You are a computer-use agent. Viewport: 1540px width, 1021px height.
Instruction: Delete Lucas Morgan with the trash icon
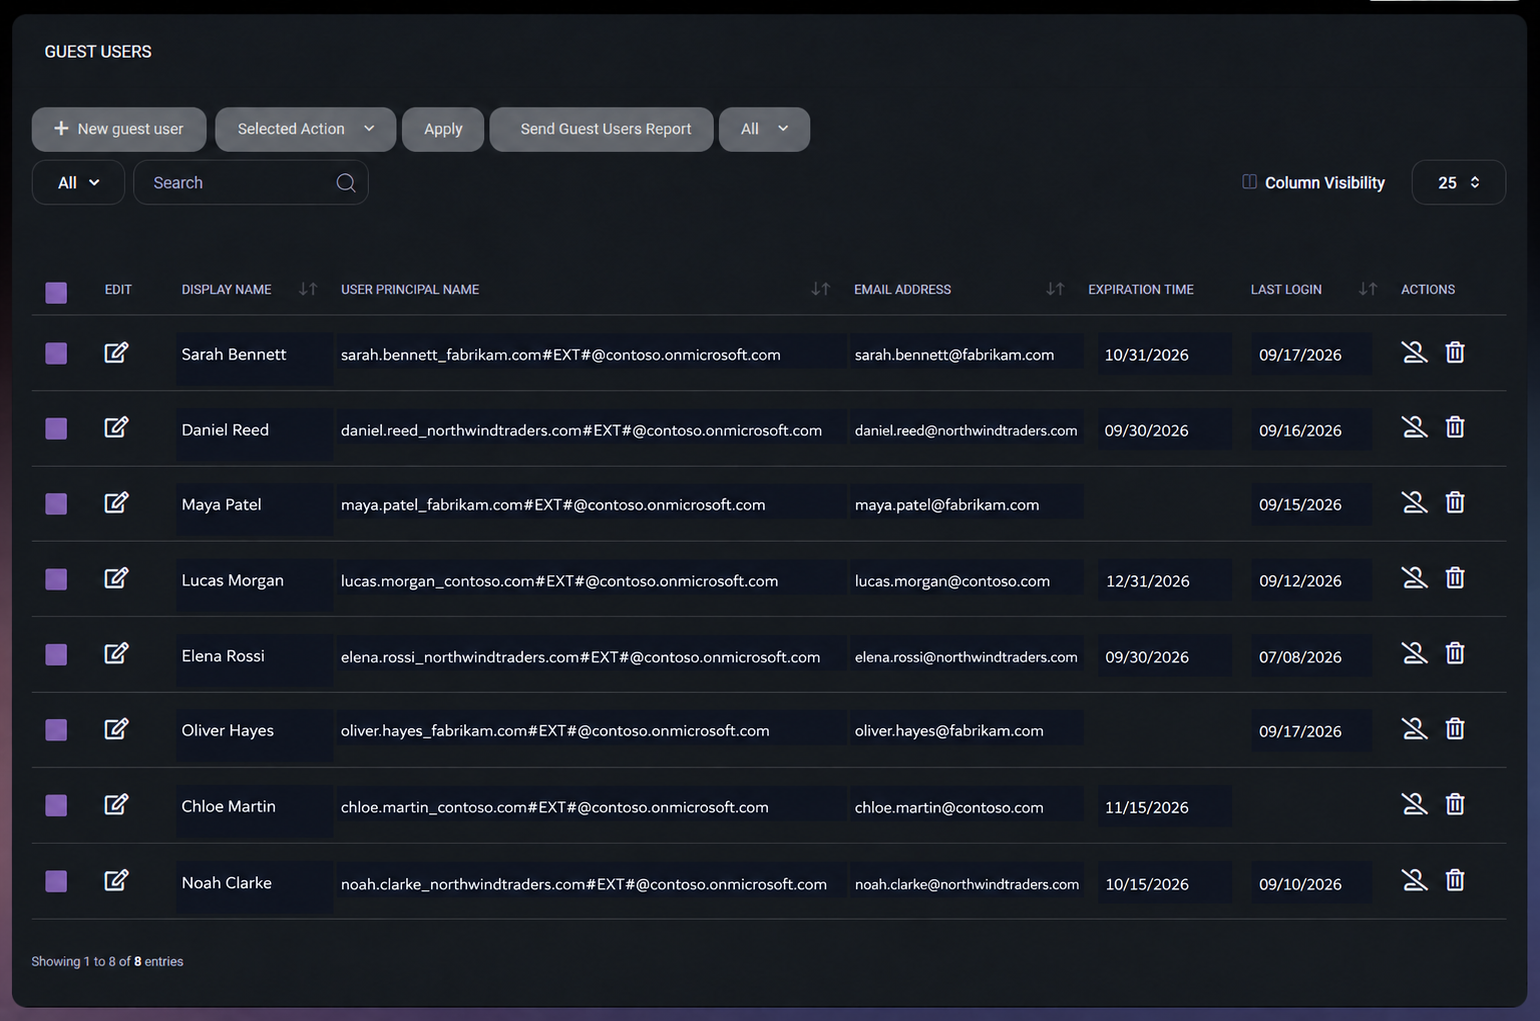[x=1455, y=577]
